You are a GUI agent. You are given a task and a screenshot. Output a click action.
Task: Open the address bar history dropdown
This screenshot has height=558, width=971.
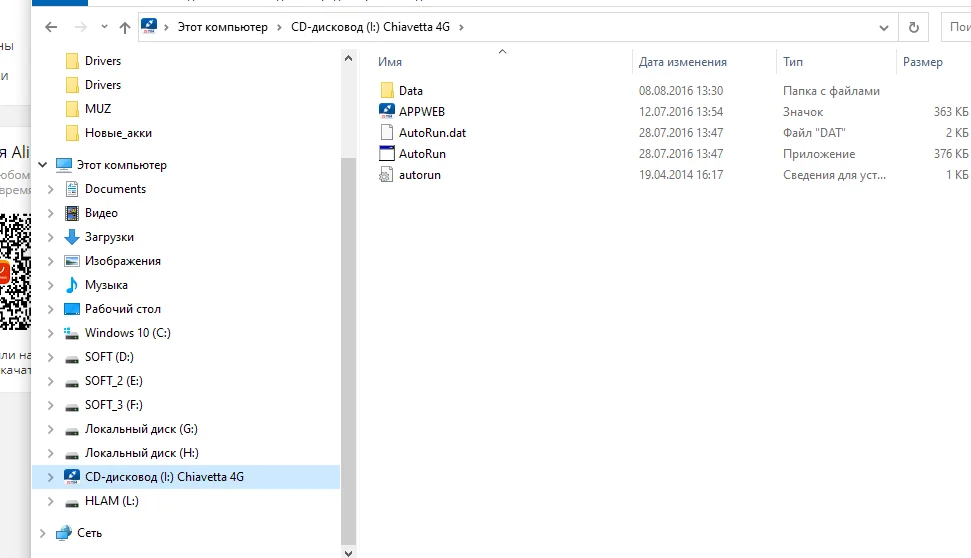point(884,27)
